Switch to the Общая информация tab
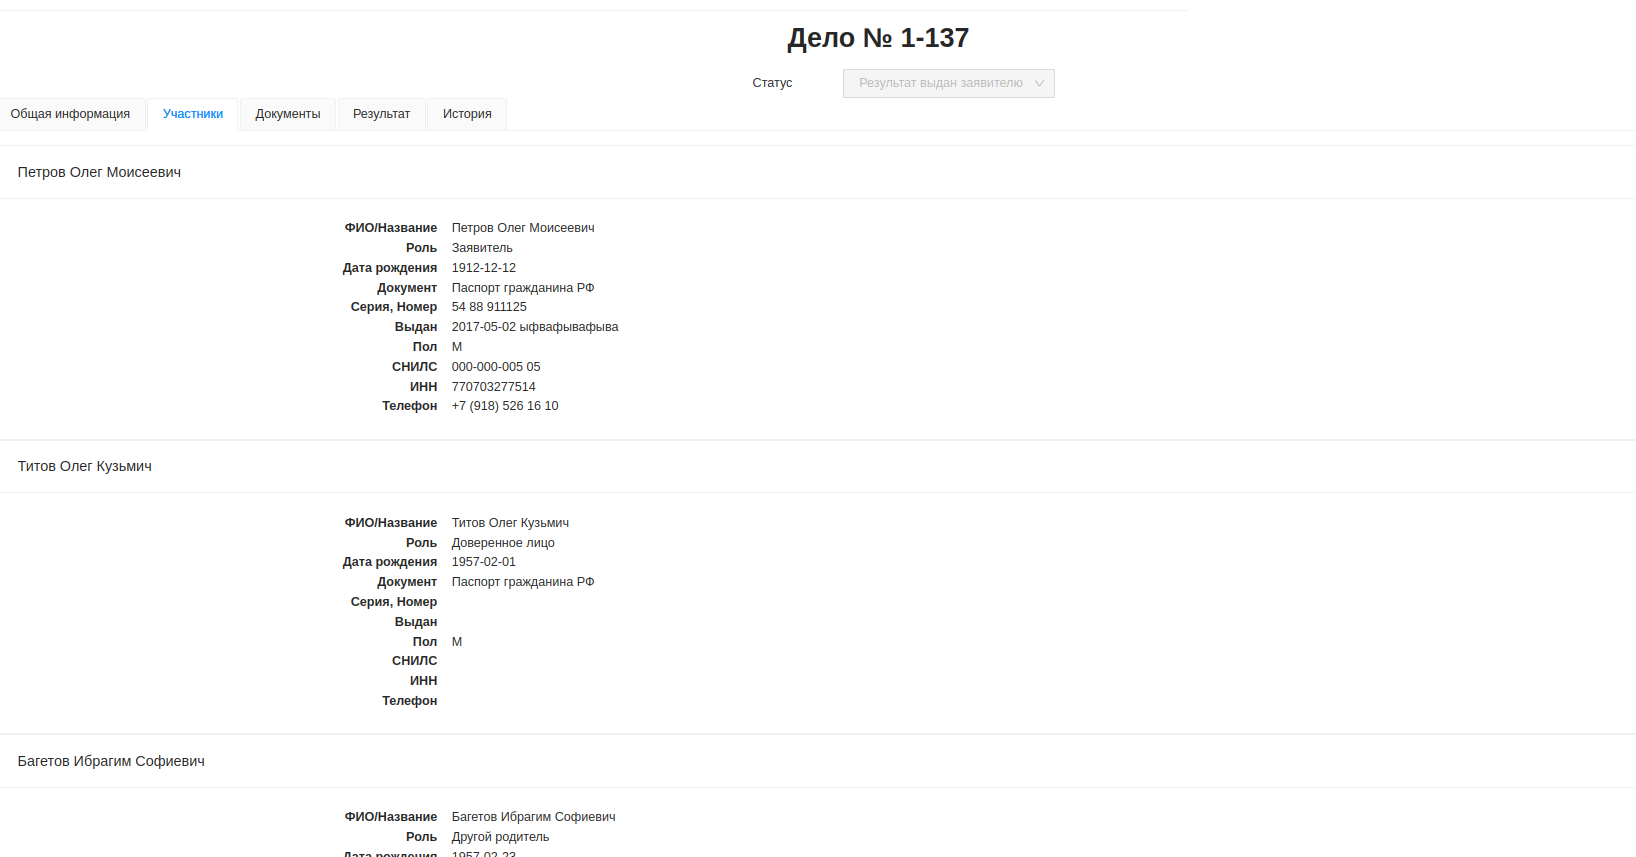Viewport: 1636px width, 857px height. (x=70, y=114)
